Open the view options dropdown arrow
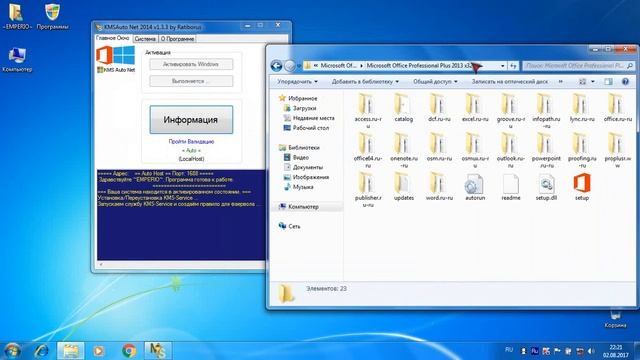The width and height of the screenshot is (640, 360). 593,82
